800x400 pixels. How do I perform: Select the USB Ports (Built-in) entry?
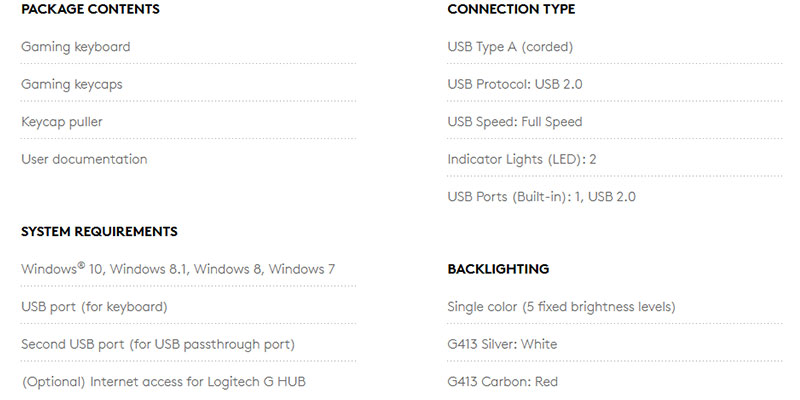(x=541, y=196)
